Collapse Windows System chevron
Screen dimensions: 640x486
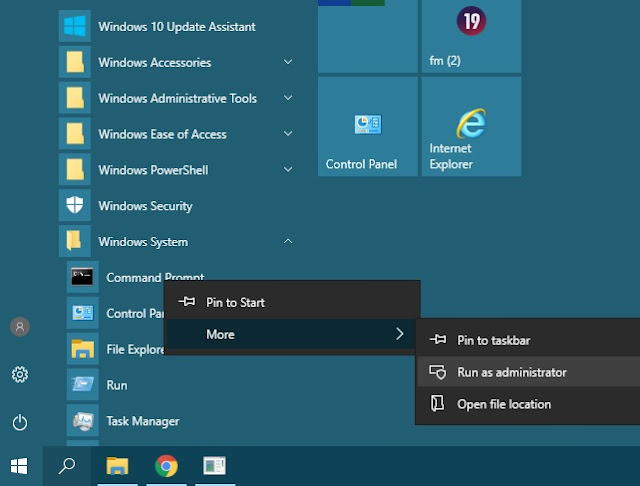(x=288, y=241)
